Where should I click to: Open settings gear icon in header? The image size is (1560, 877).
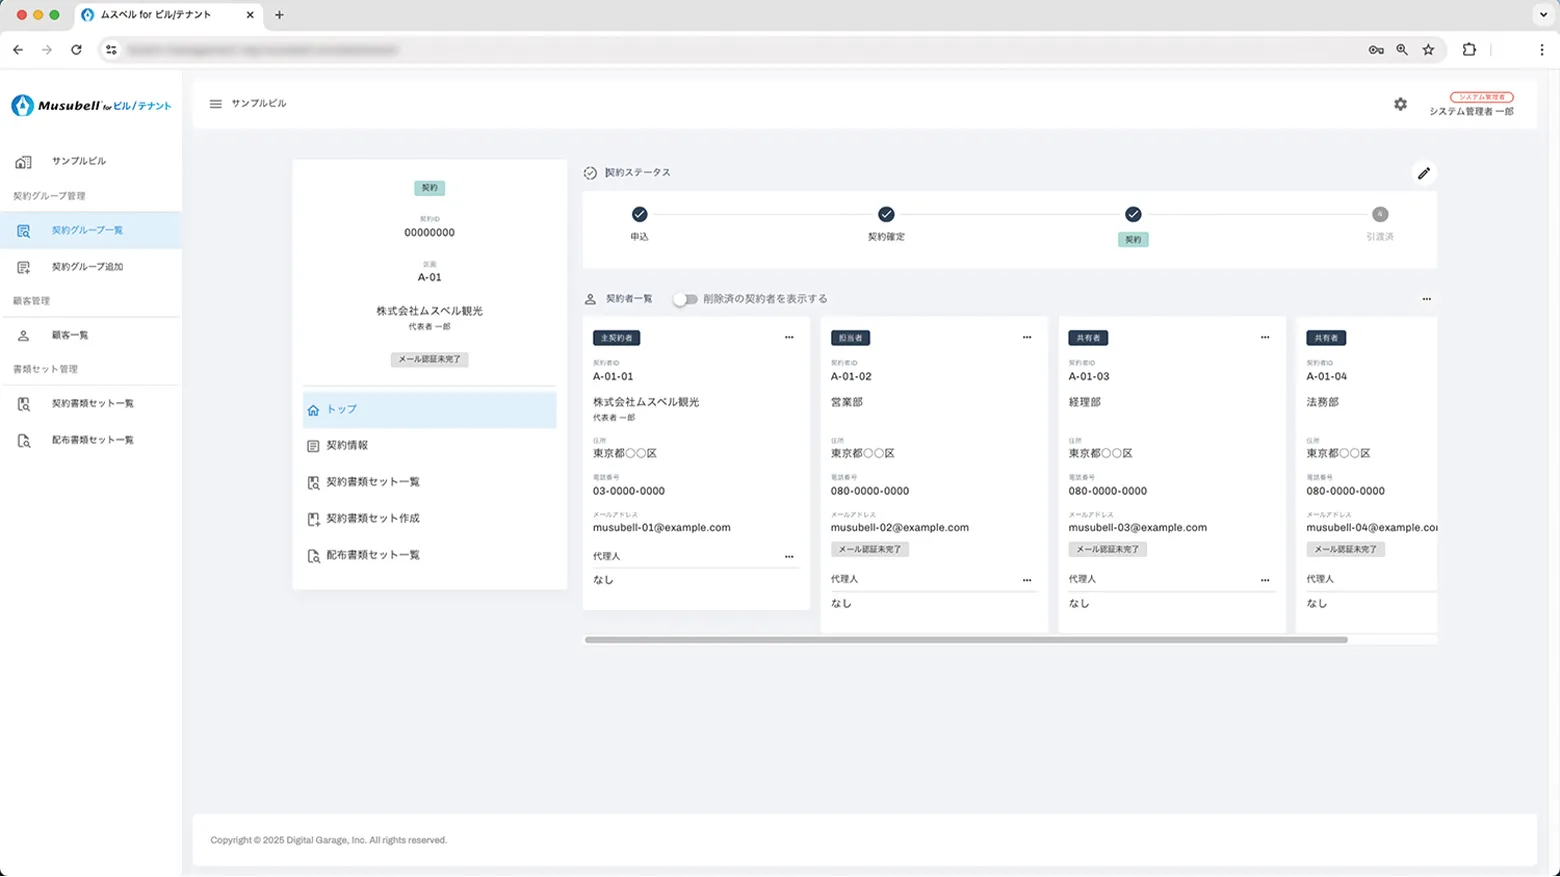coord(1400,104)
